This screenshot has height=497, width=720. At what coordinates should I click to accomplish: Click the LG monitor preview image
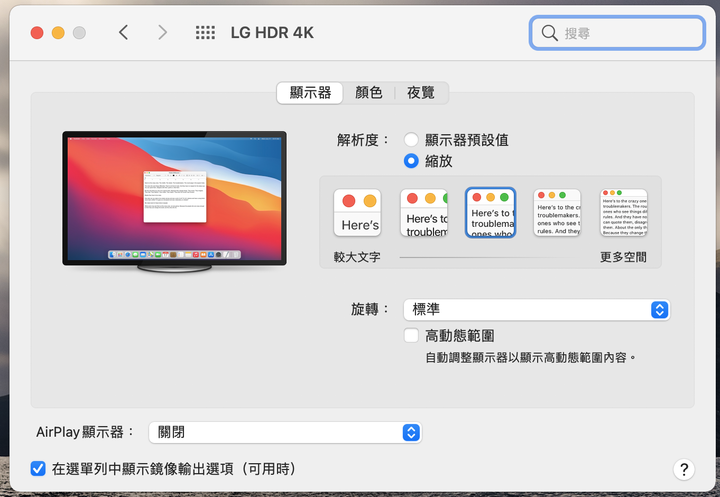click(174, 201)
